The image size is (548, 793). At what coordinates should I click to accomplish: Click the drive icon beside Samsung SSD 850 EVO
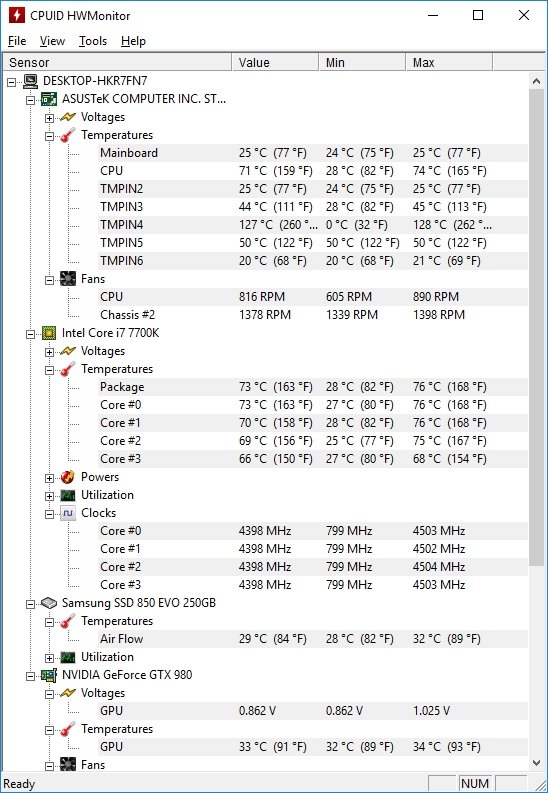coord(50,603)
